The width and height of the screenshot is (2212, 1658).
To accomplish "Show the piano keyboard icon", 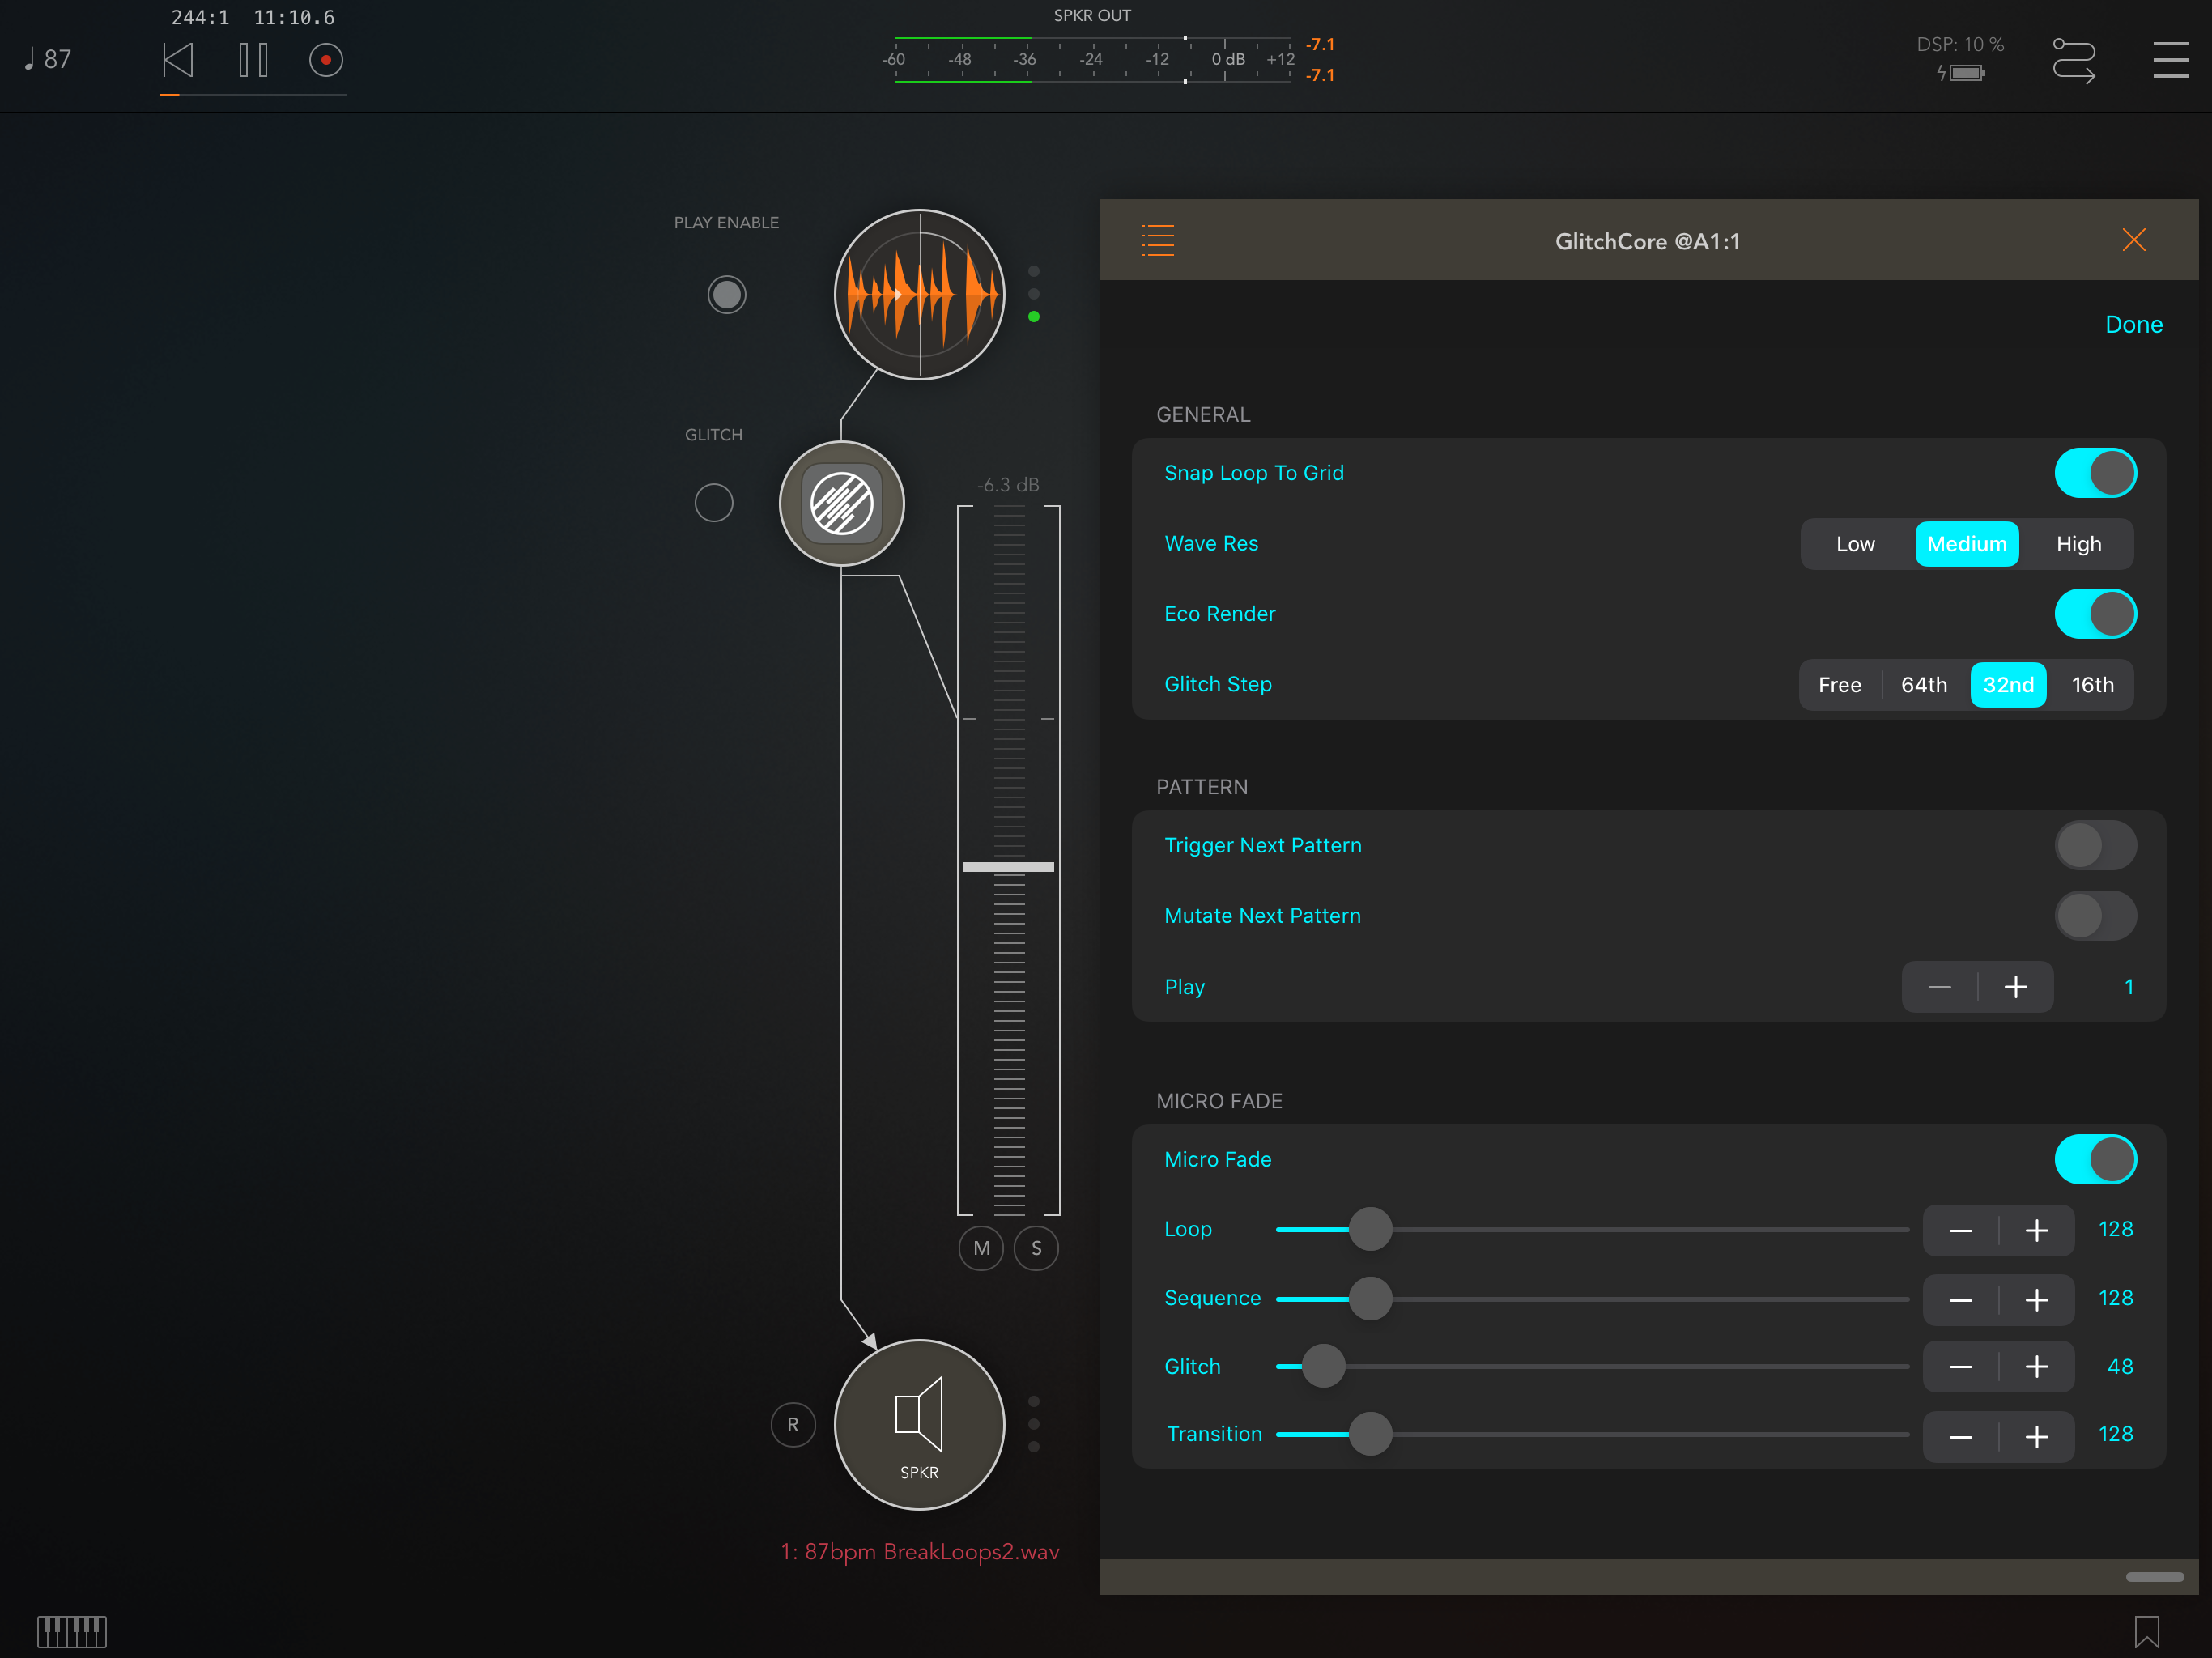I will coord(72,1631).
